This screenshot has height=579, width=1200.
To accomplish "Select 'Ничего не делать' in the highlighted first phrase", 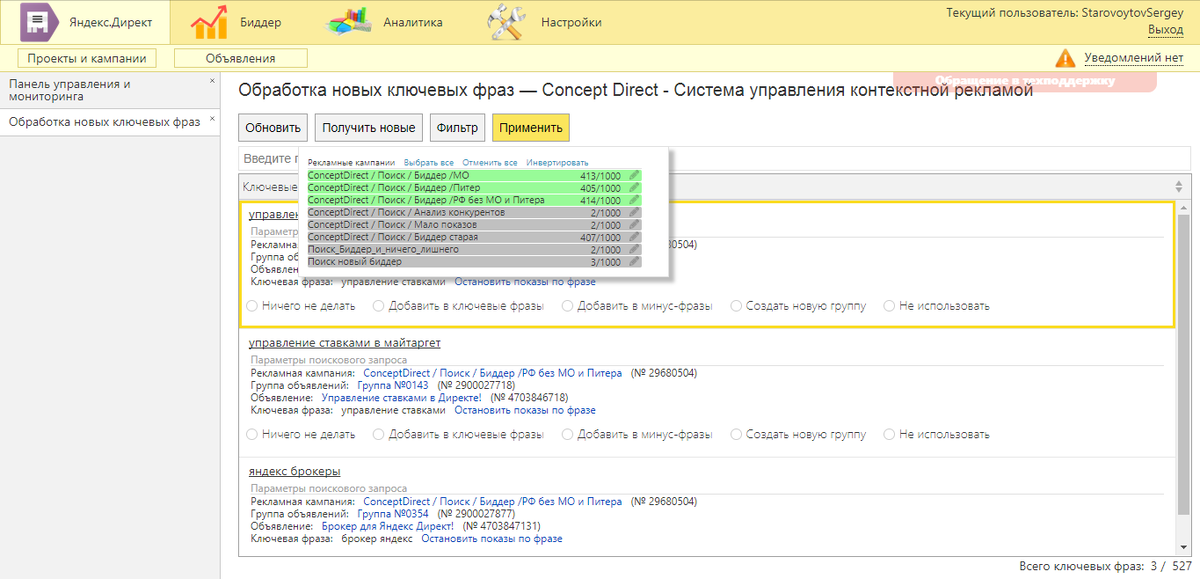I will click(x=251, y=306).
